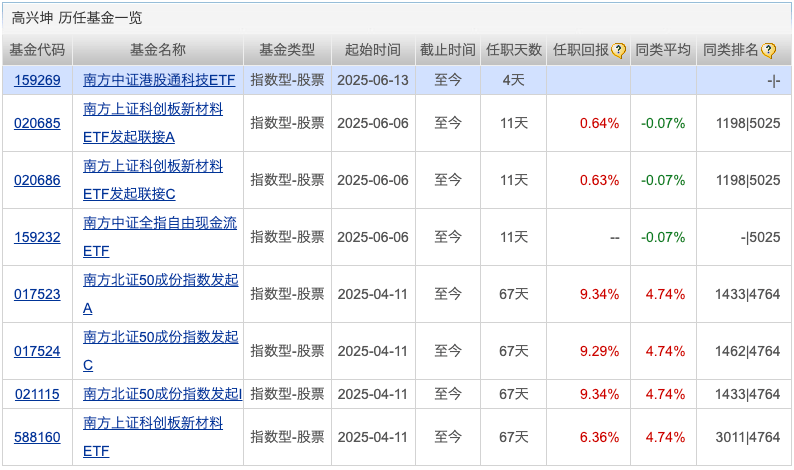
Task: Open 南方北证50成份指数发起I link
Action: click(163, 394)
